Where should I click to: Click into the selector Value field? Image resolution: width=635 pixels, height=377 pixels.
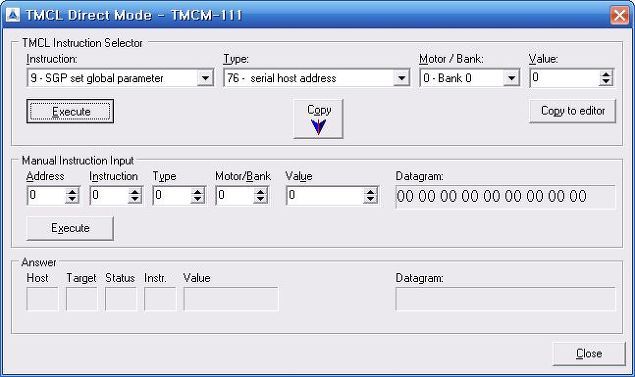click(565, 78)
